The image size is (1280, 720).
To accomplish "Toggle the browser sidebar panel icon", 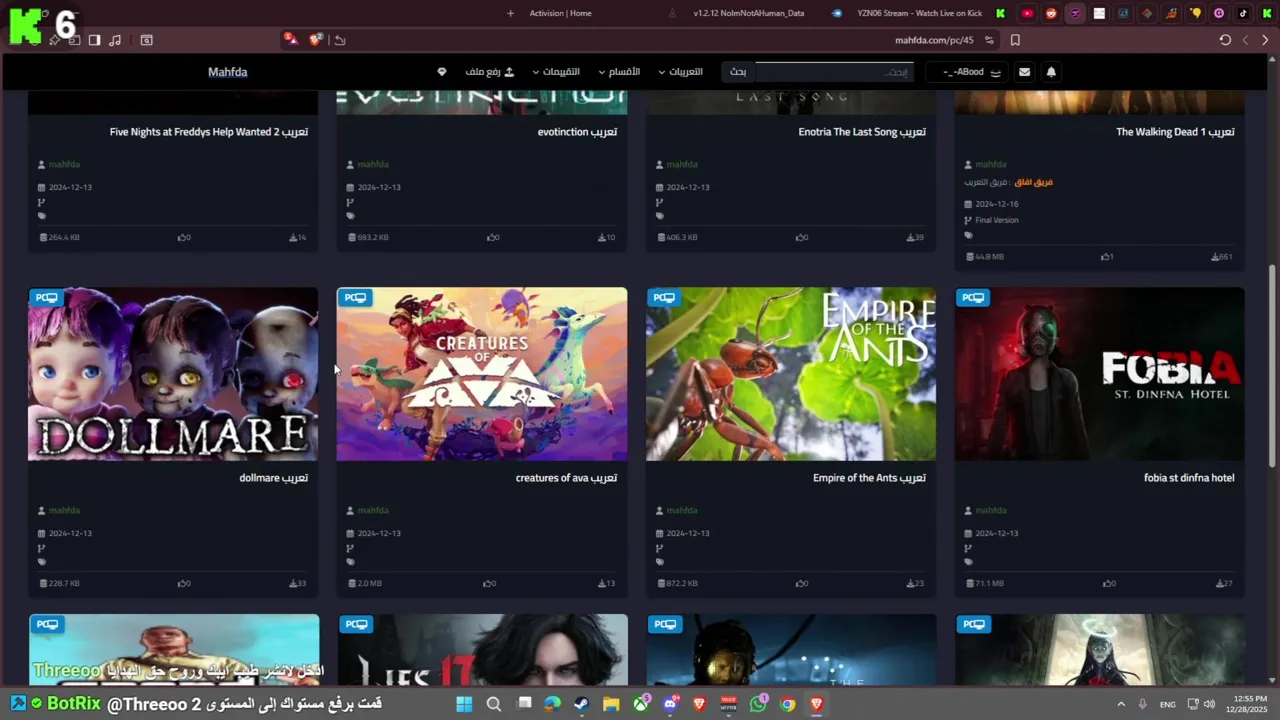I will [x=94, y=40].
